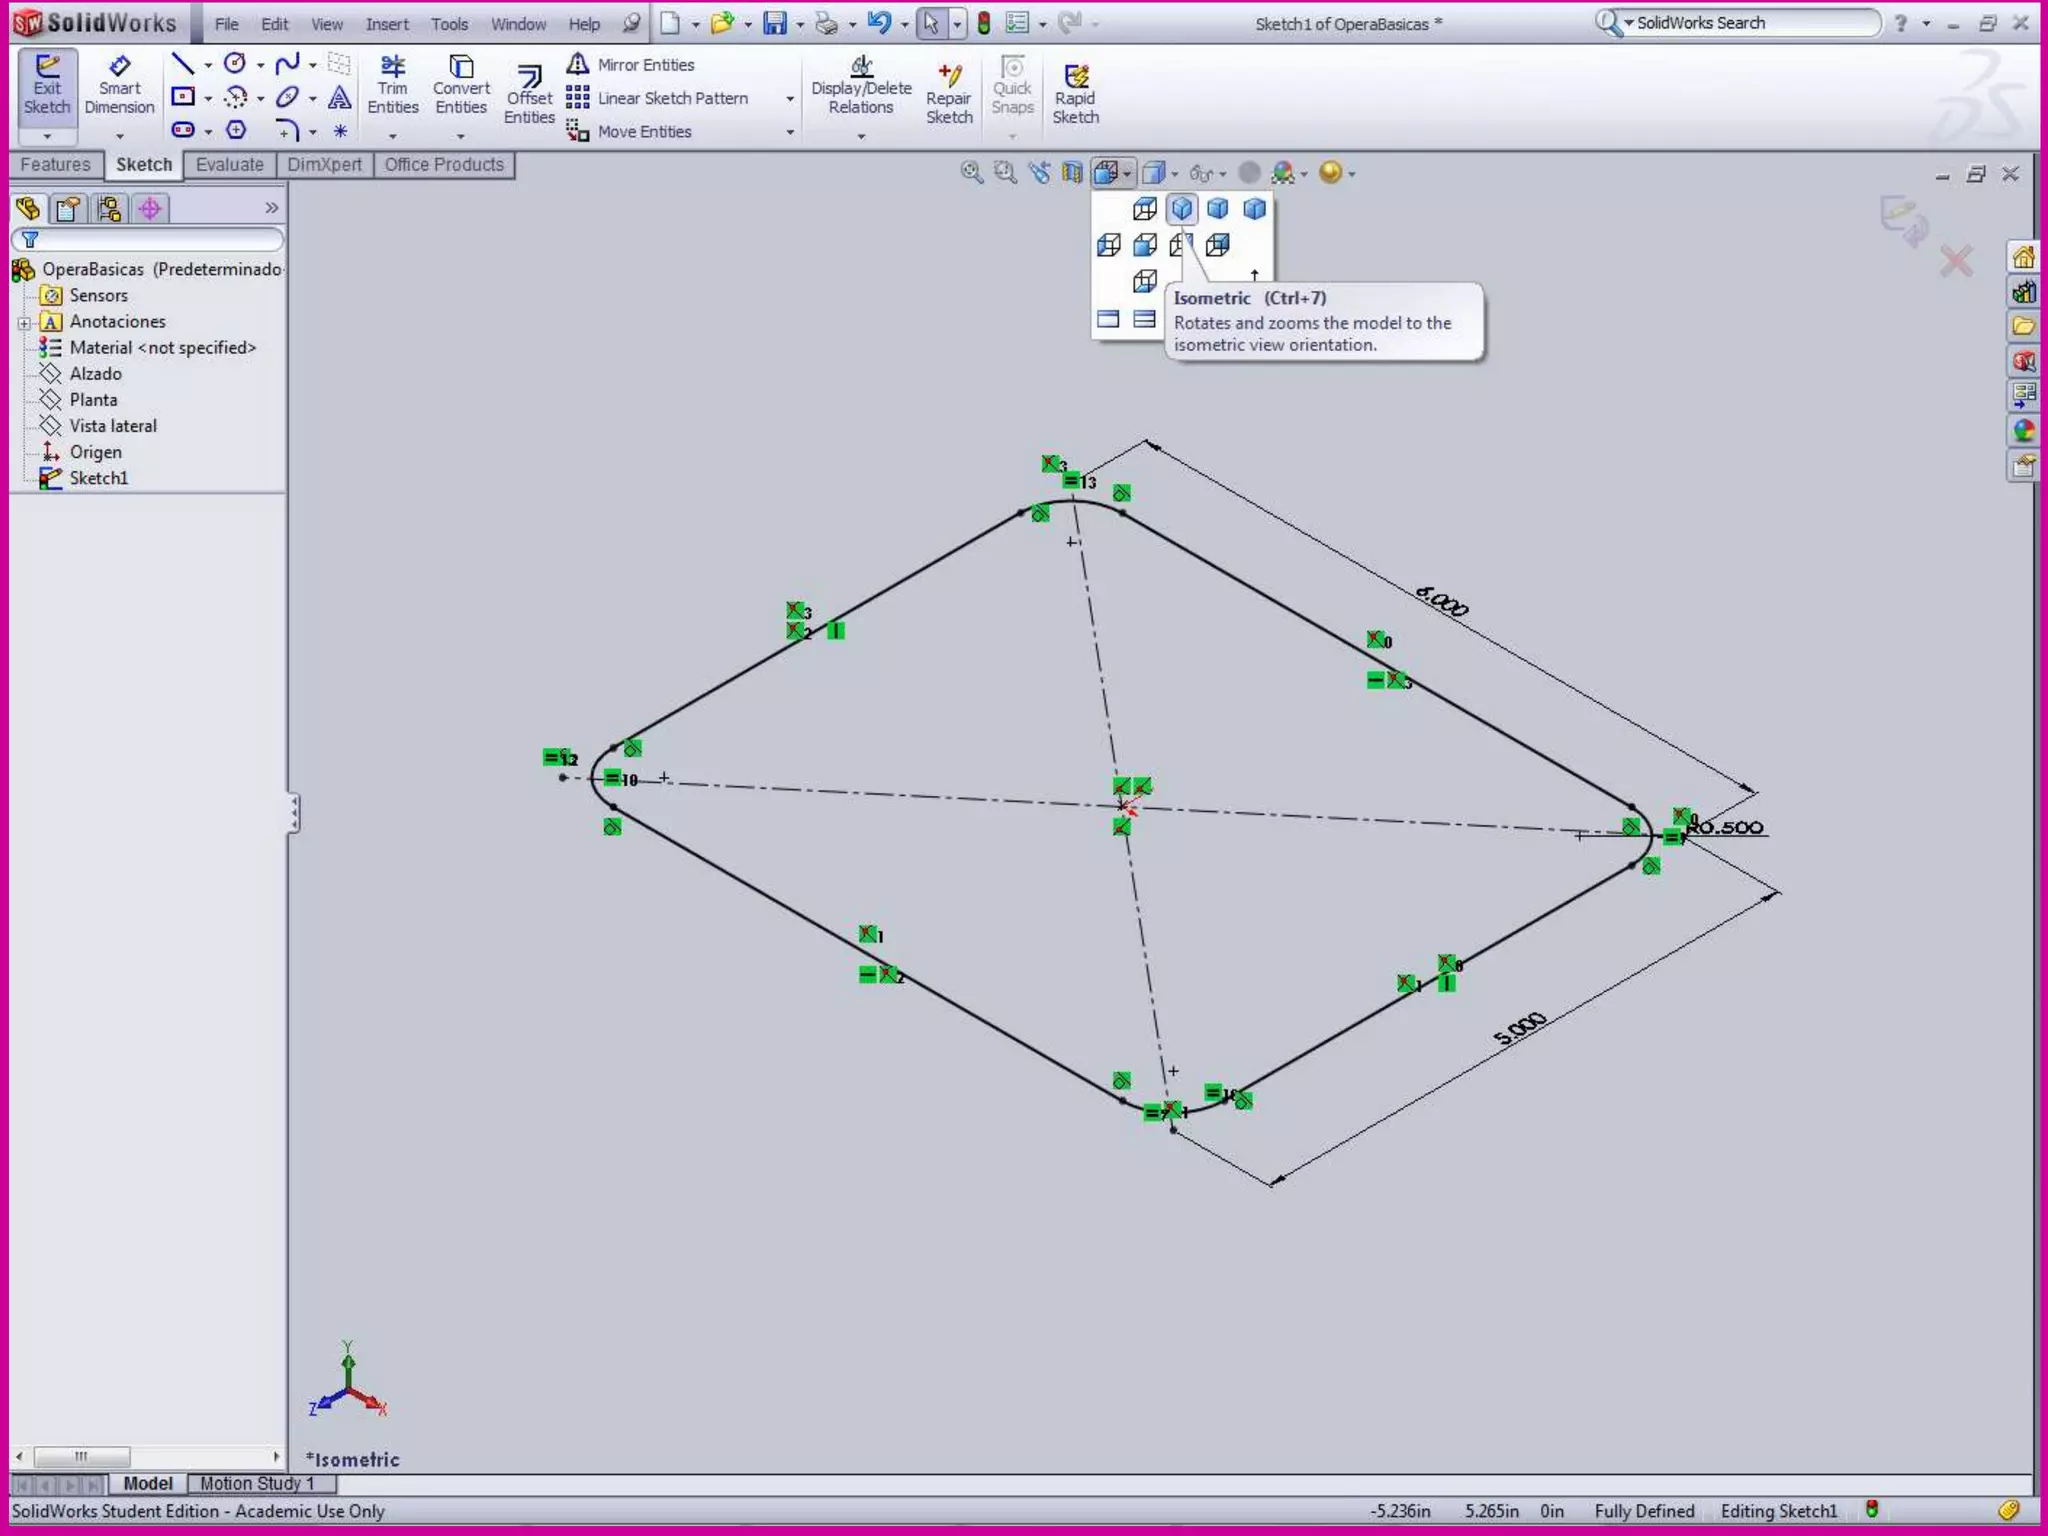Select the Isometric view icon

(x=1181, y=208)
